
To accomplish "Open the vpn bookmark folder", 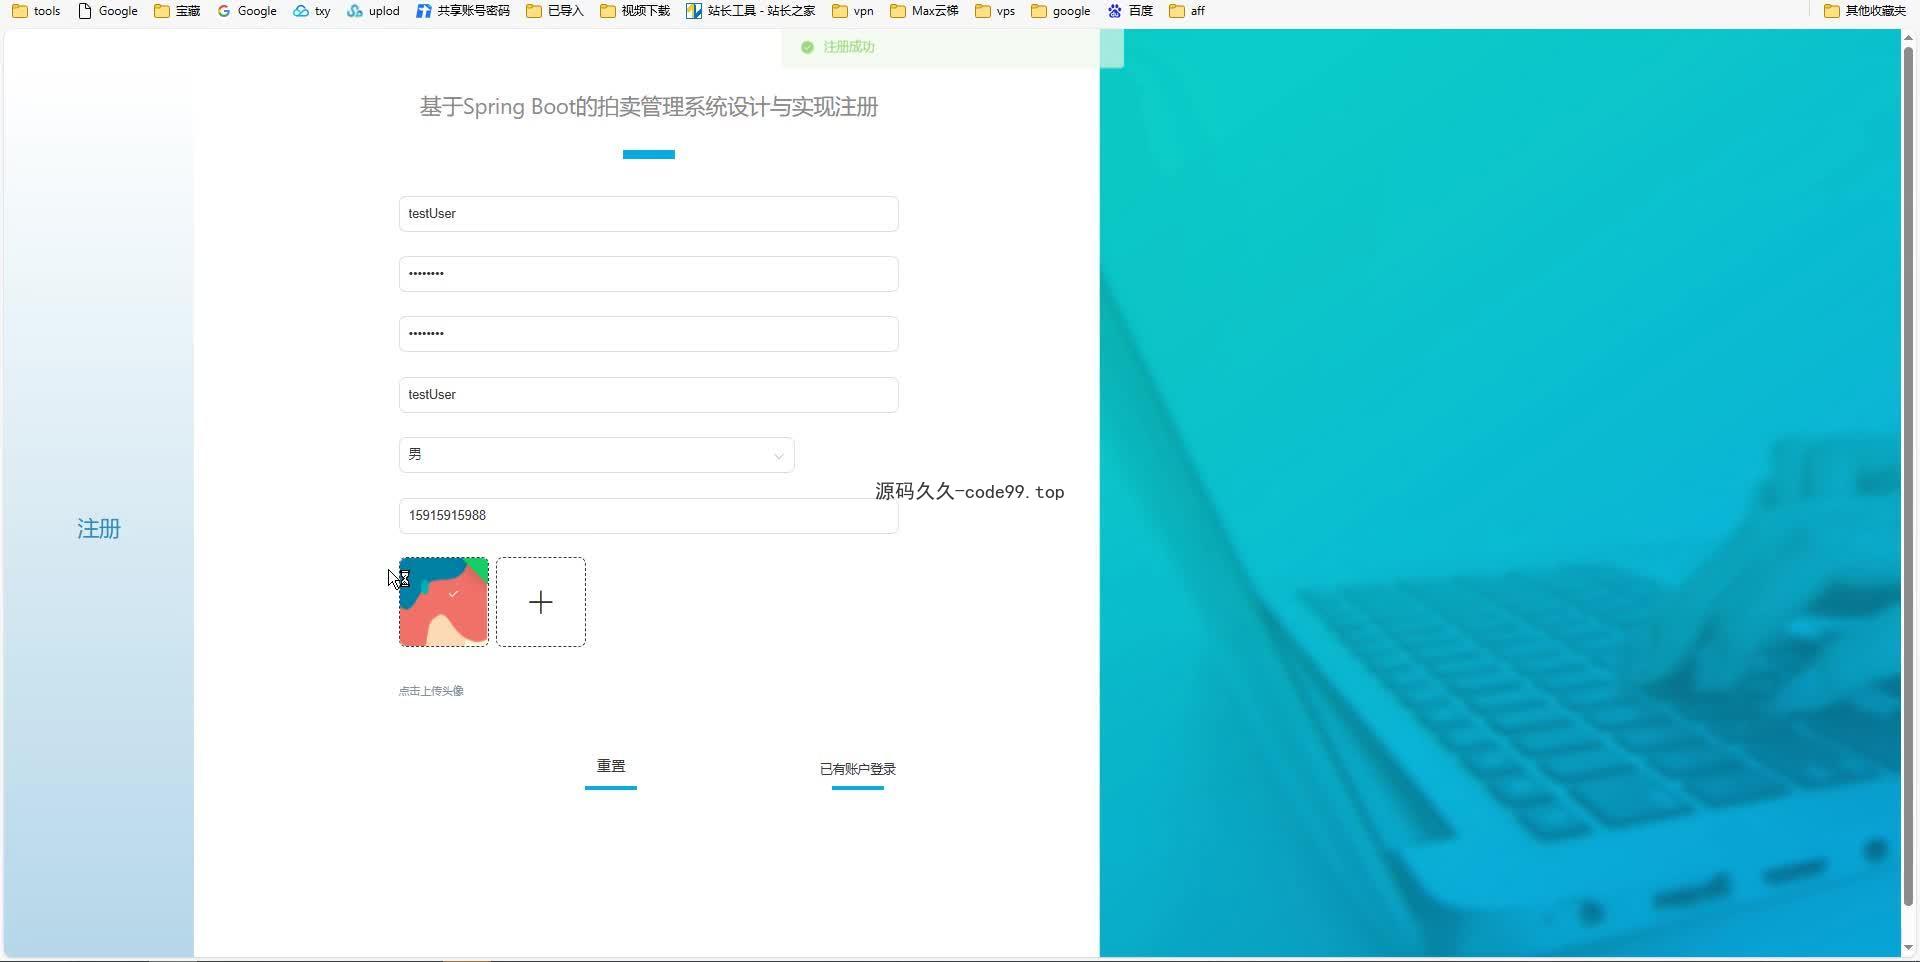I will (x=853, y=11).
